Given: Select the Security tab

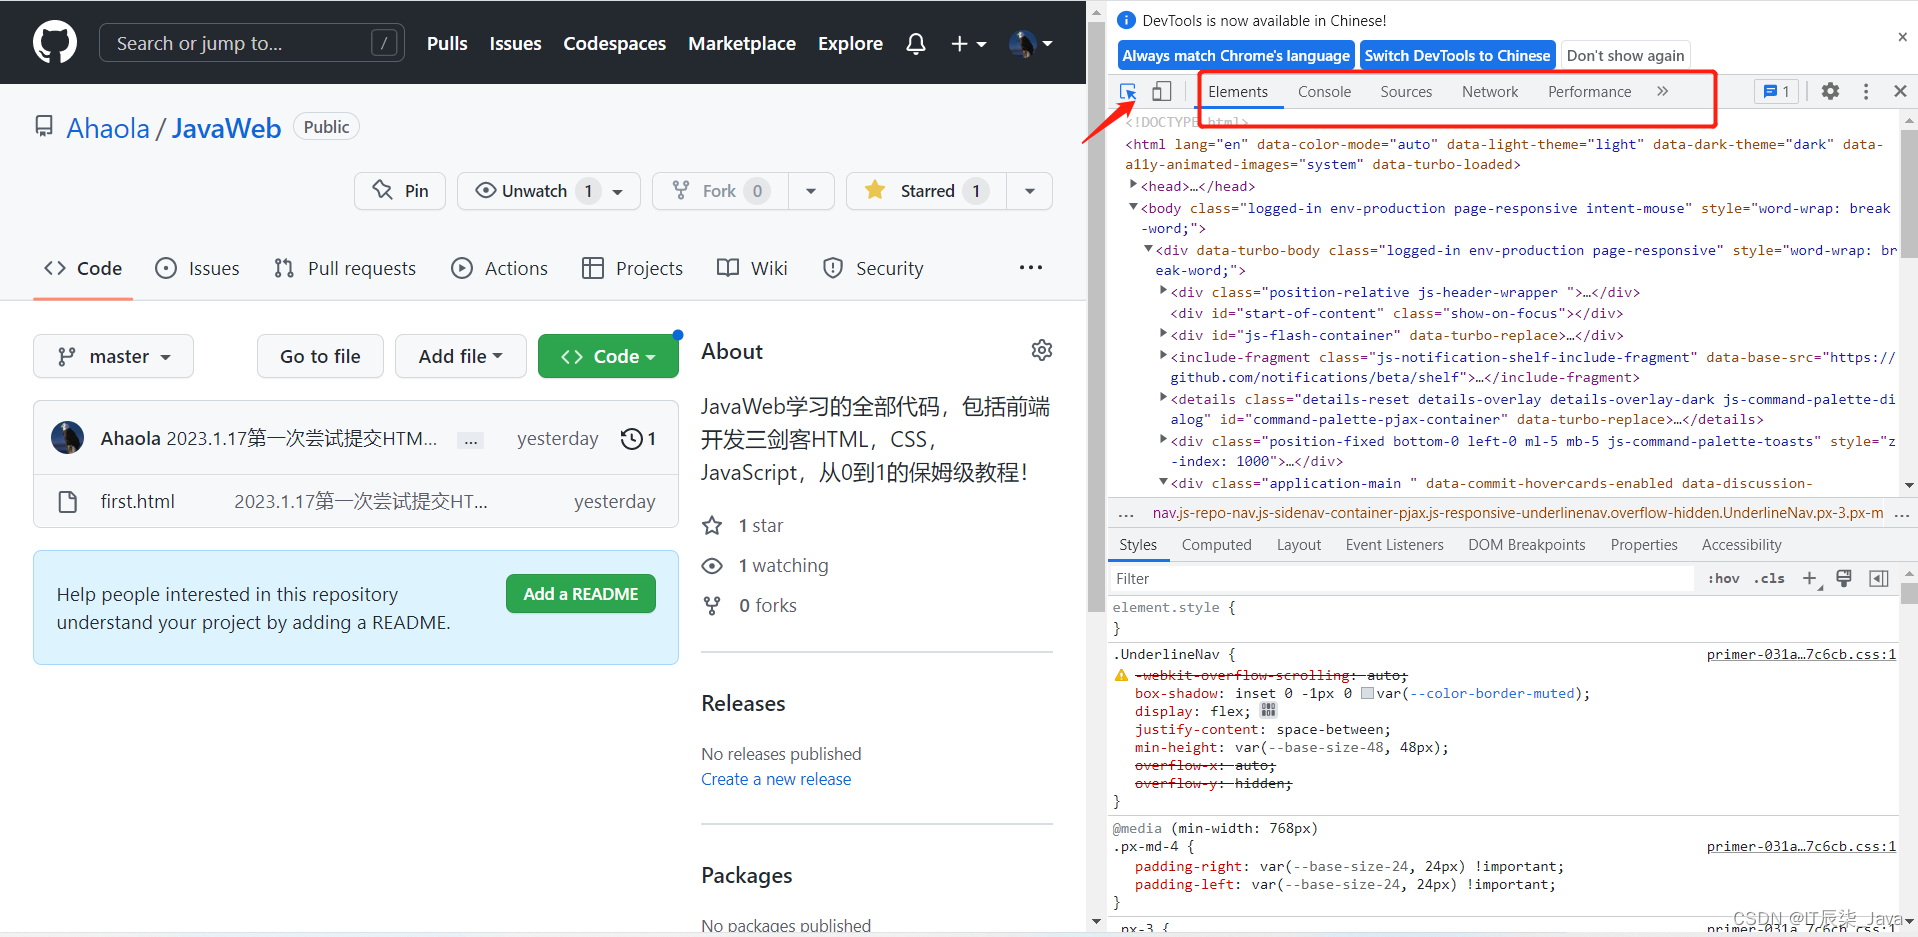Looking at the screenshot, I should coord(873,268).
